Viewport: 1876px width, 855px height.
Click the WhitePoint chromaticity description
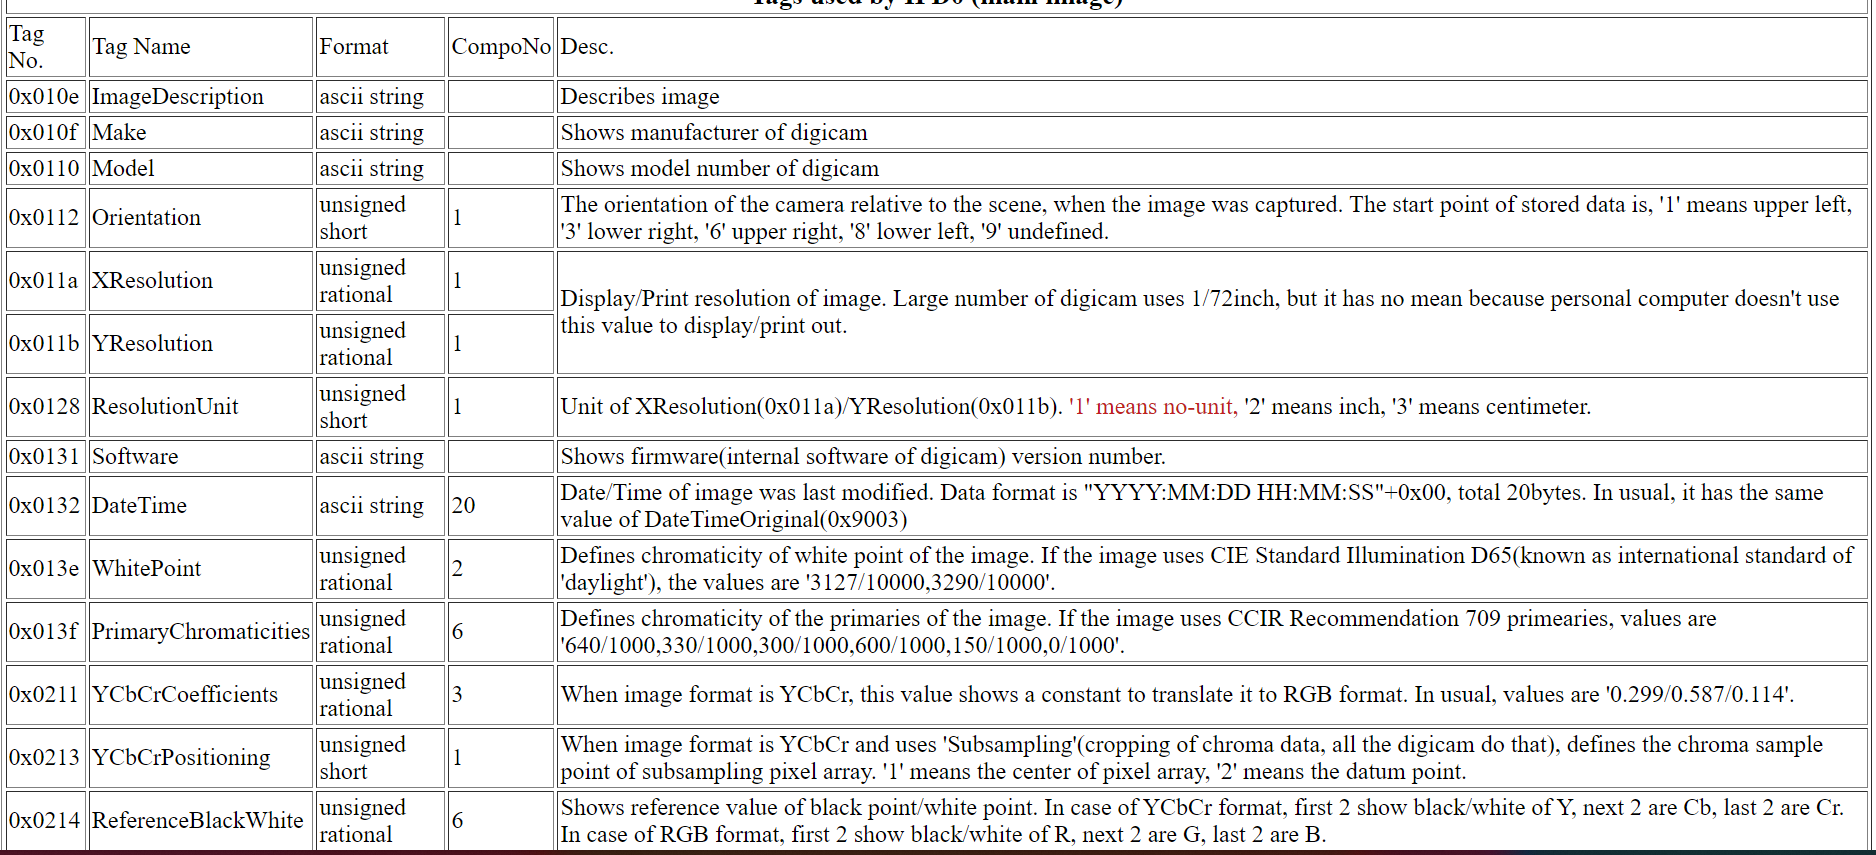(1206, 569)
